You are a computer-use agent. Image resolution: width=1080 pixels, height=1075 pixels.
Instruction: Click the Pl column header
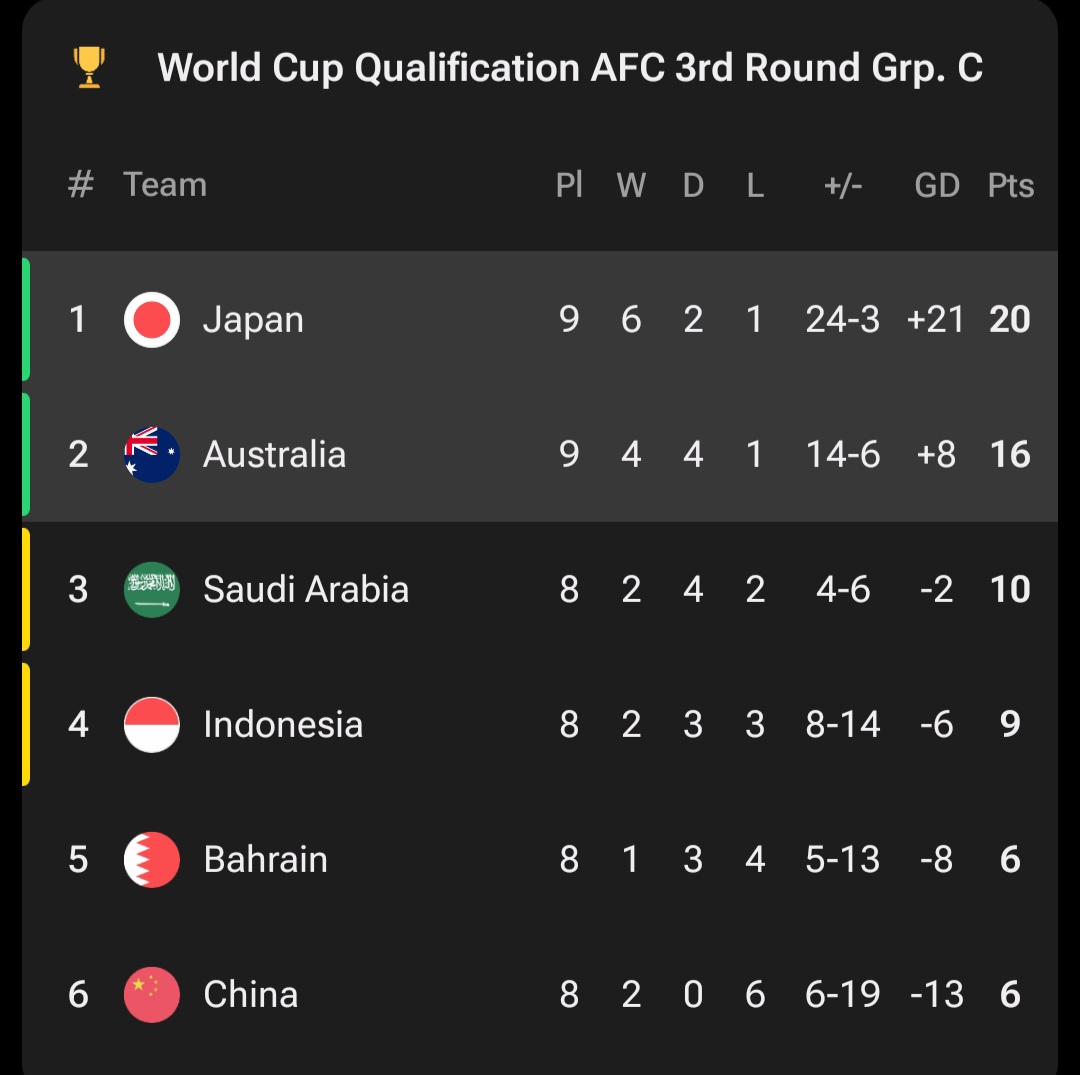(x=569, y=185)
